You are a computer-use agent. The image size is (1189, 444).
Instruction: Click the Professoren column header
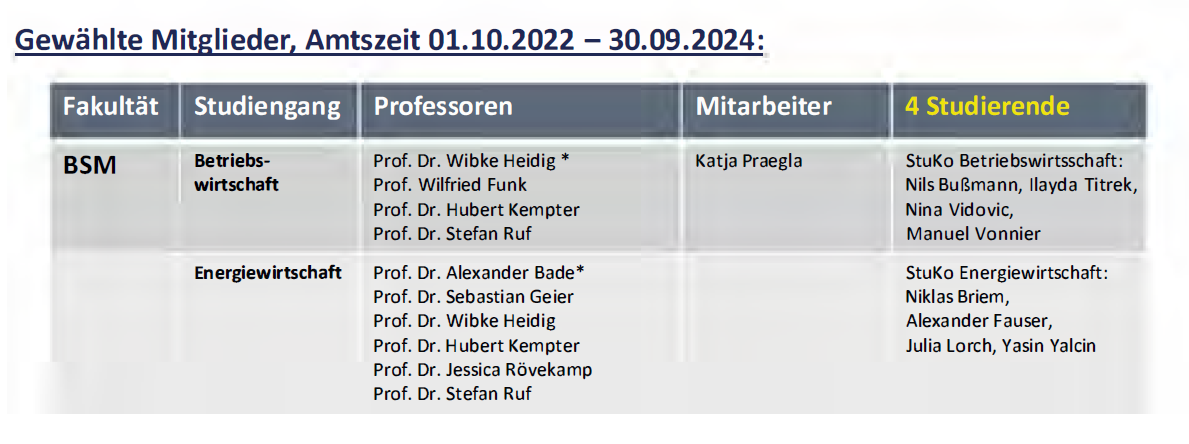click(x=443, y=106)
